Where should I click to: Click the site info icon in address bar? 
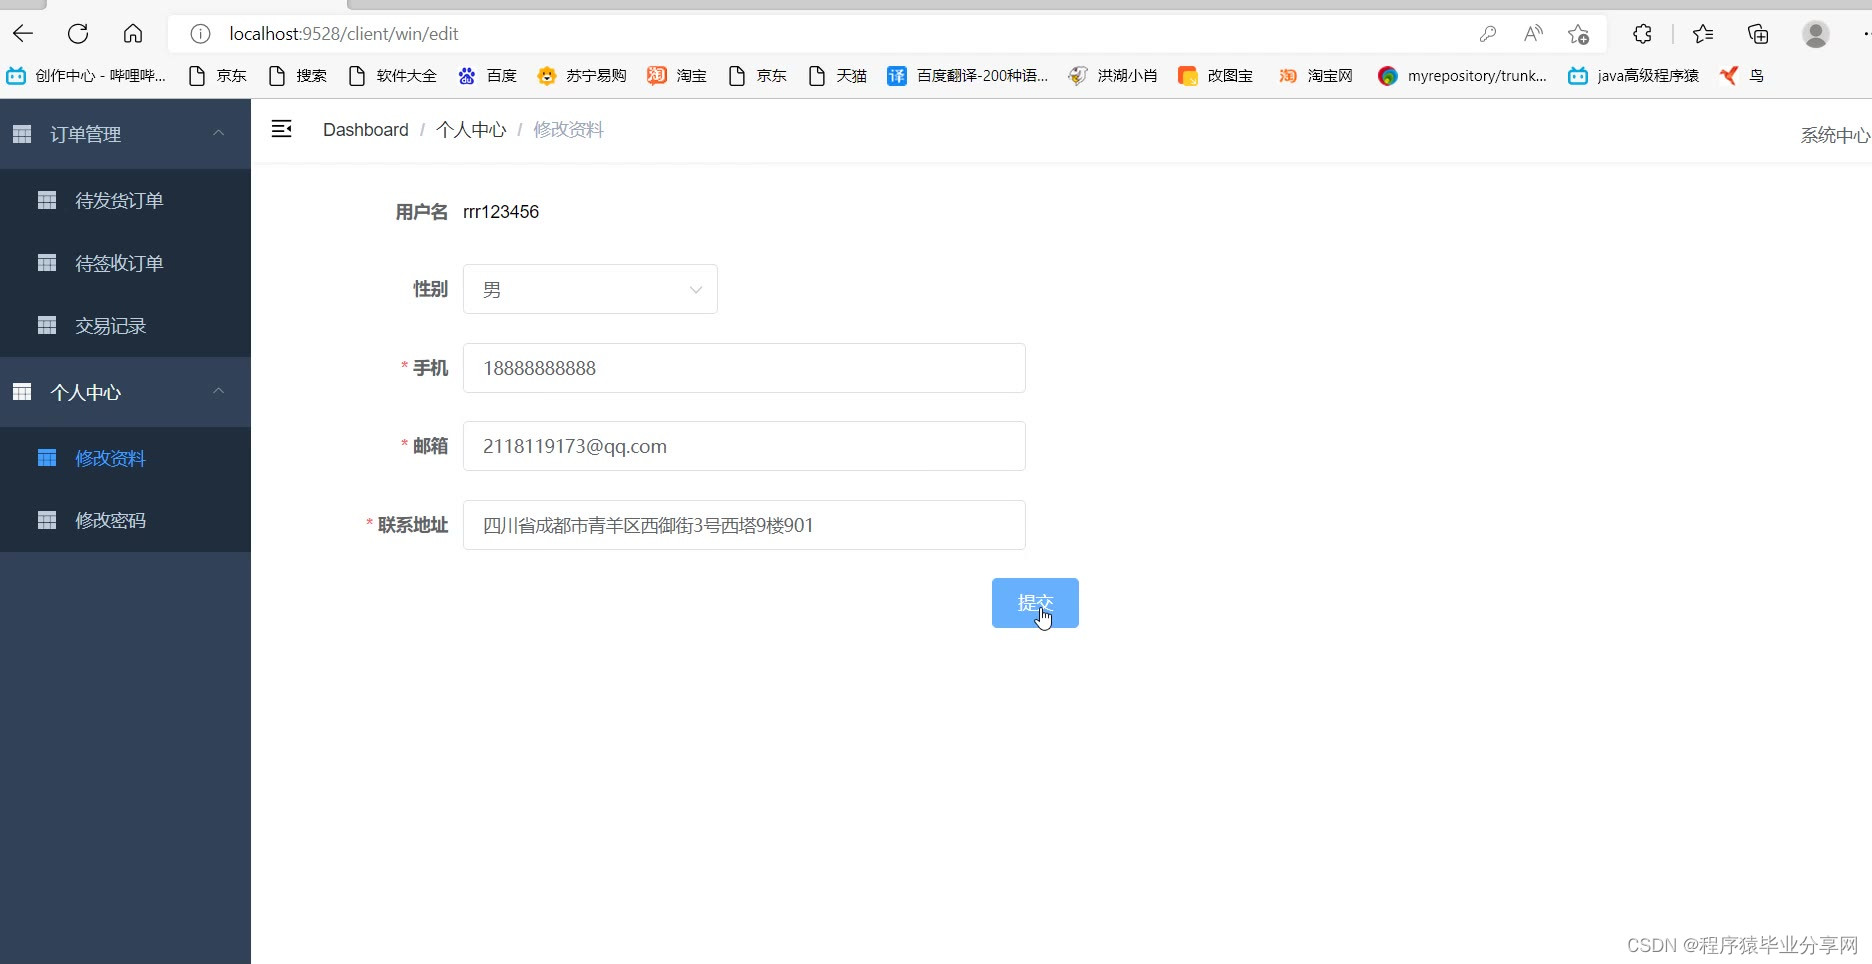pos(200,34)
